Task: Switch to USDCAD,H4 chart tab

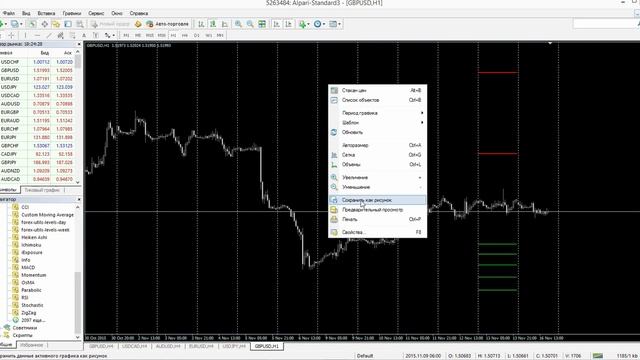Action: [x=135, y=346]
